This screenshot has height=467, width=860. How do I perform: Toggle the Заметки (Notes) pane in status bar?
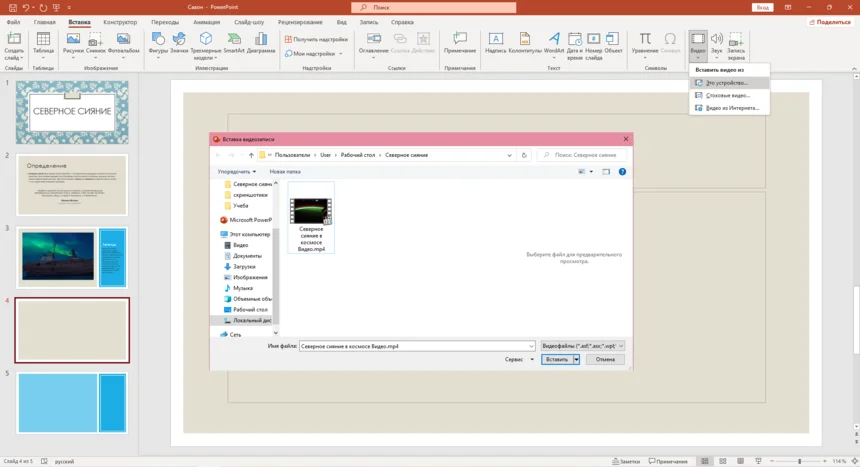[626, 461]
